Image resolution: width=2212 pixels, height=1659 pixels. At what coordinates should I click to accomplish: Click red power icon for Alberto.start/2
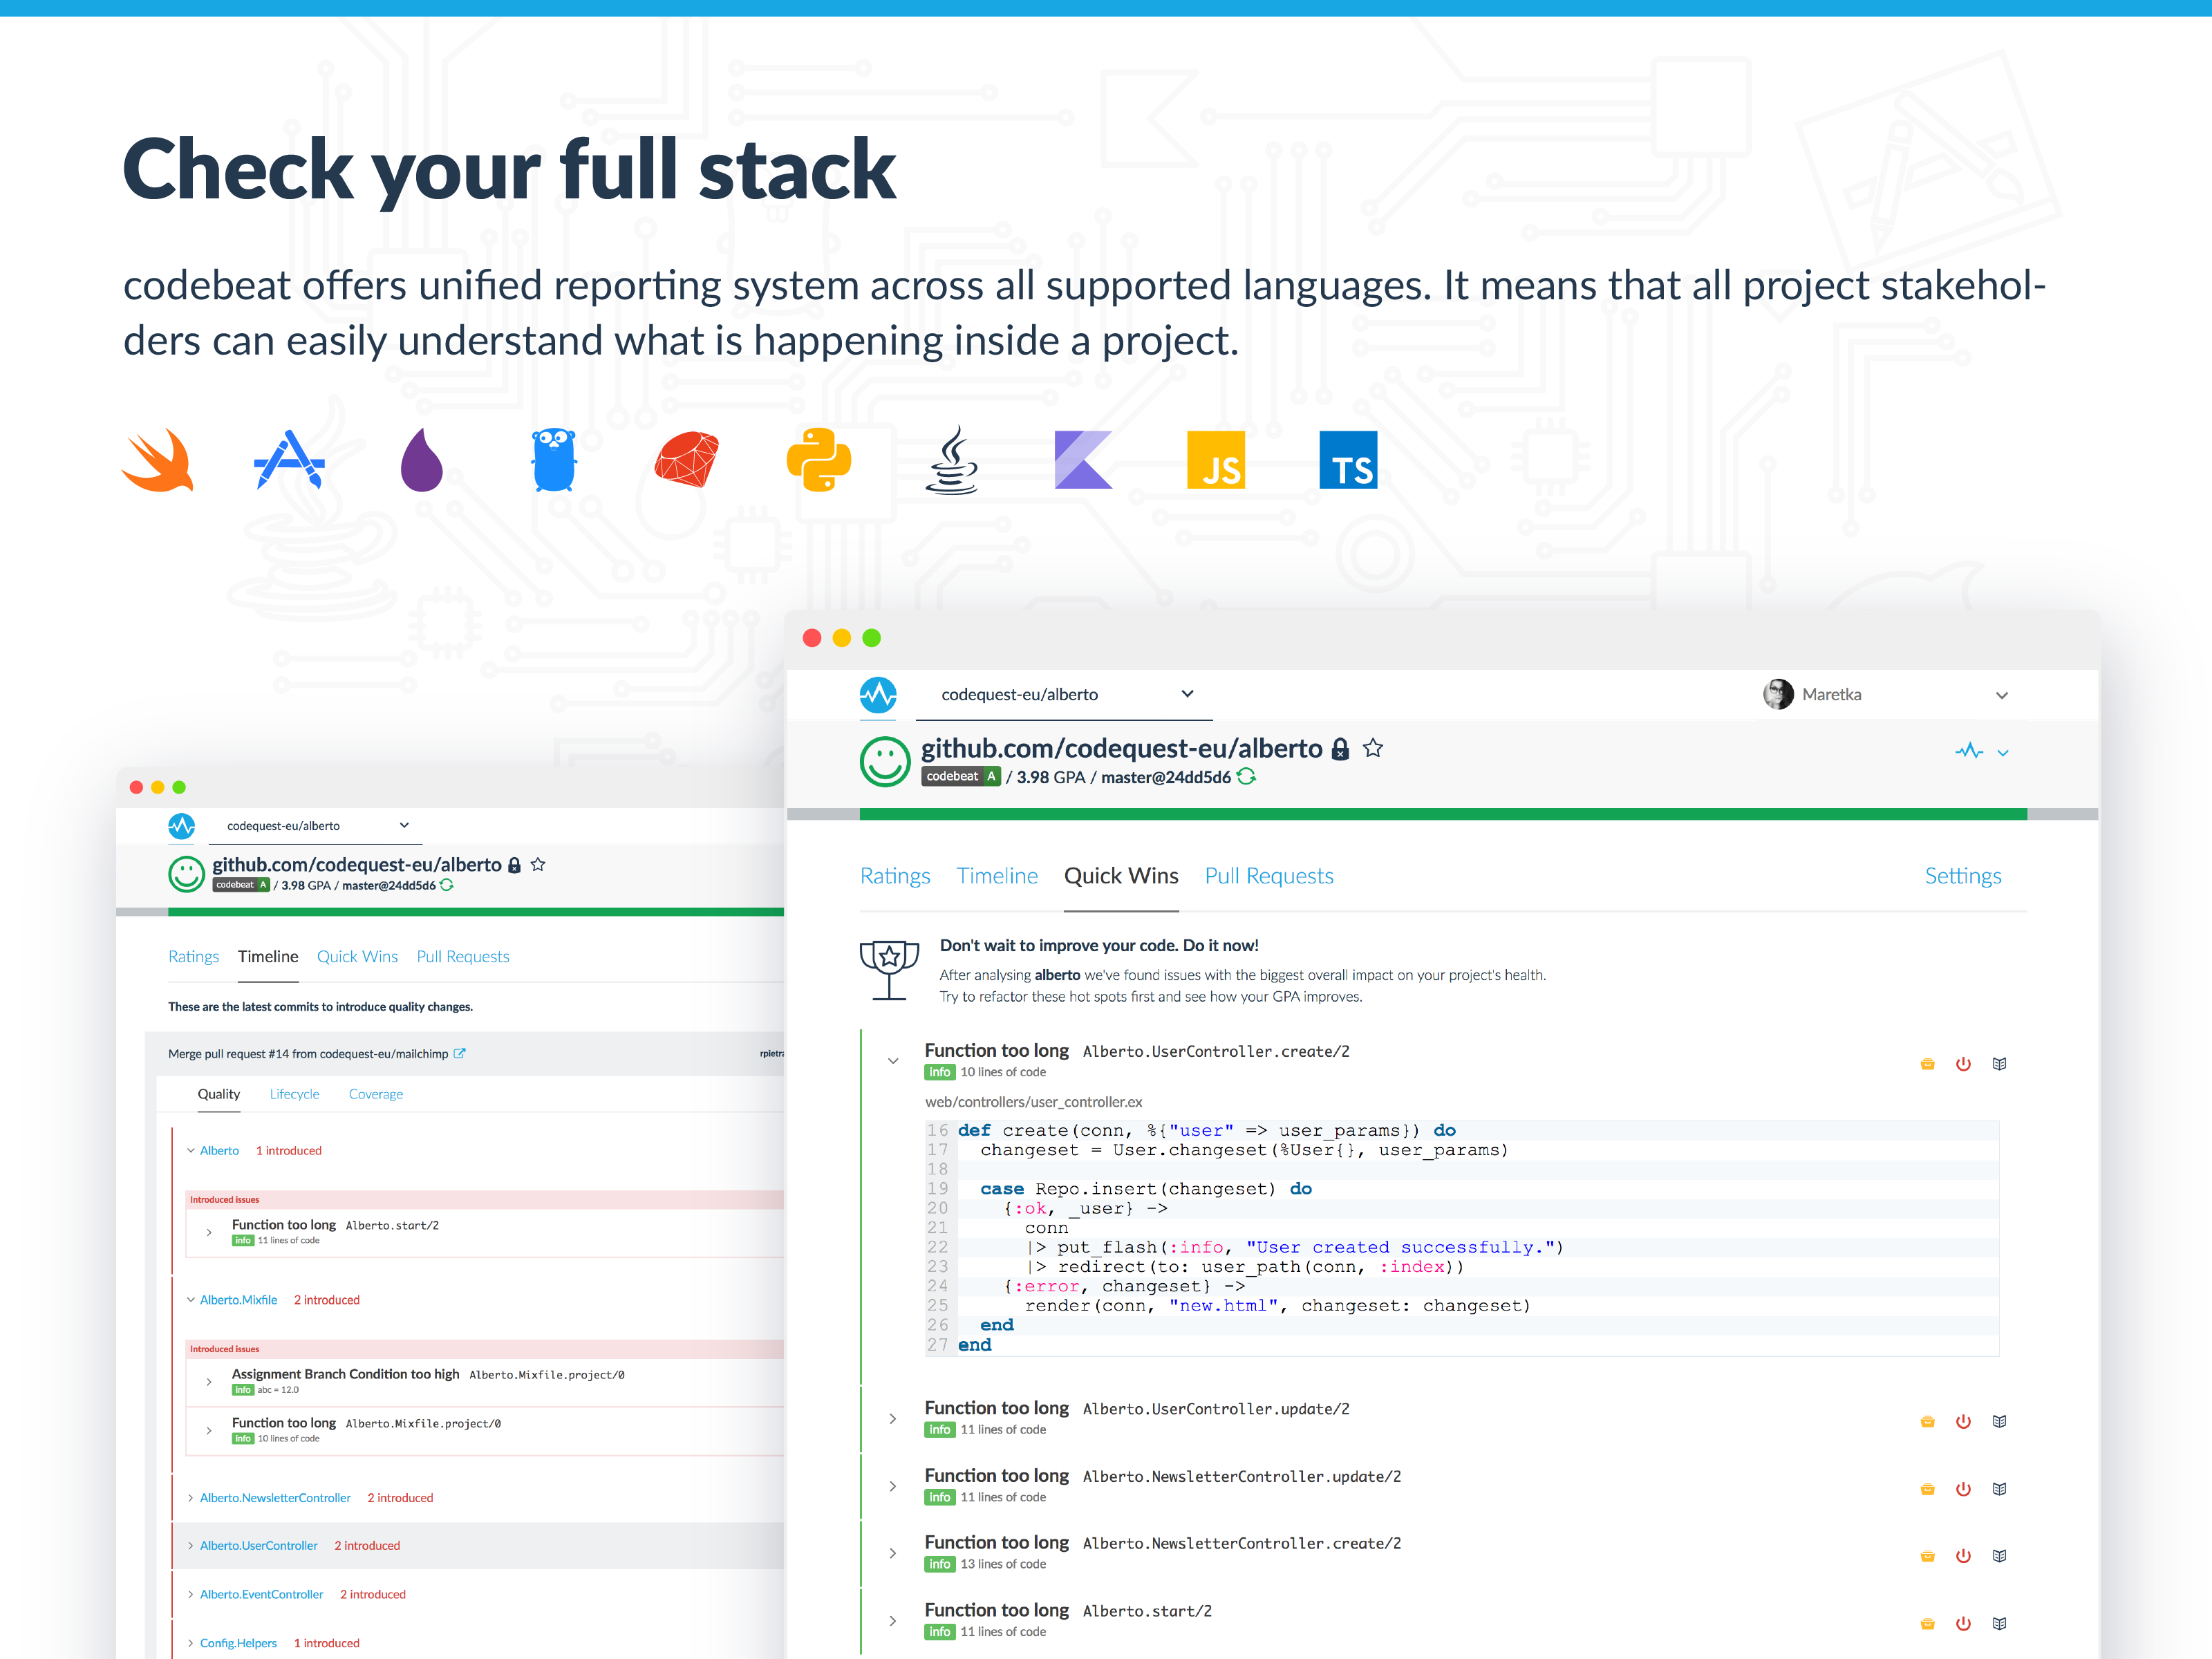[x=1963, y=1623]
